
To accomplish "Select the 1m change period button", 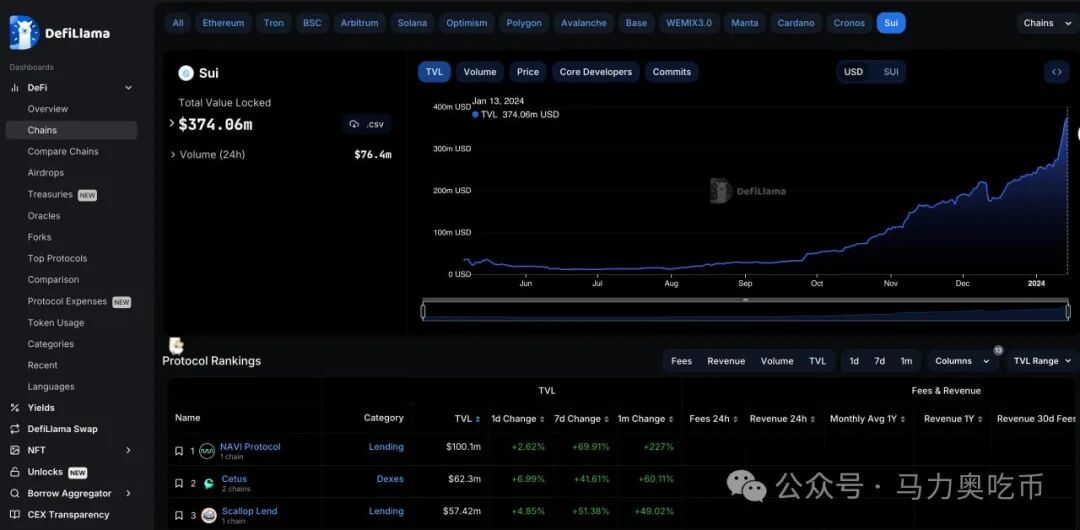I will [x=906, y=361].
